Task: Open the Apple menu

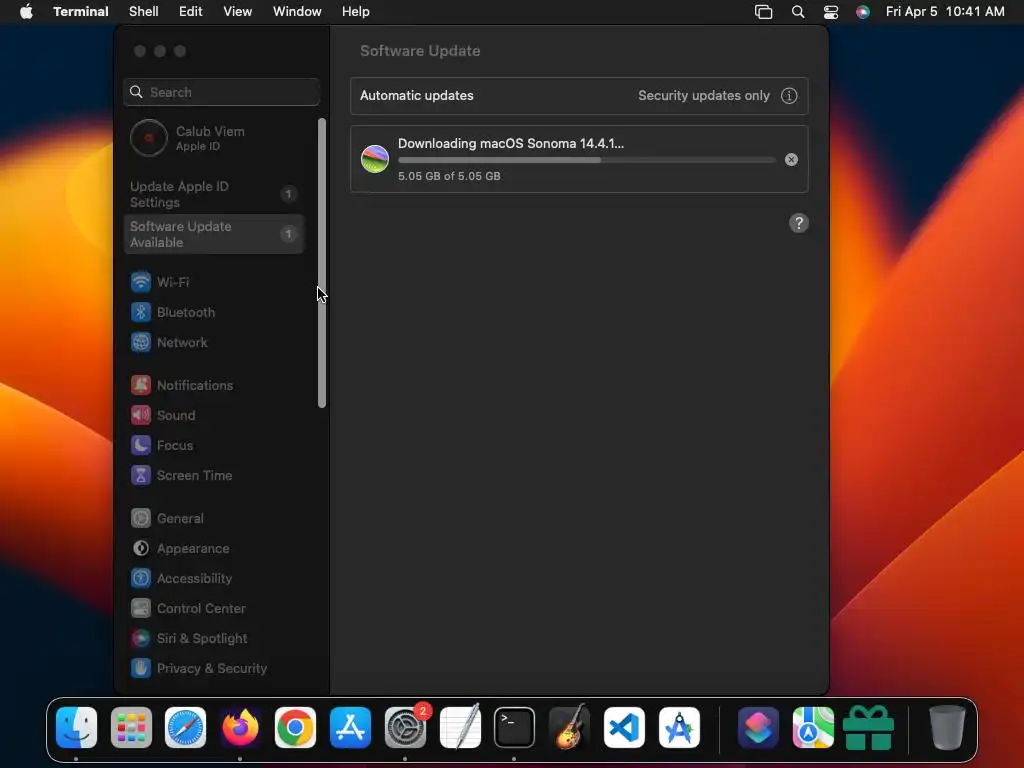Action: (x=26, y=12)
